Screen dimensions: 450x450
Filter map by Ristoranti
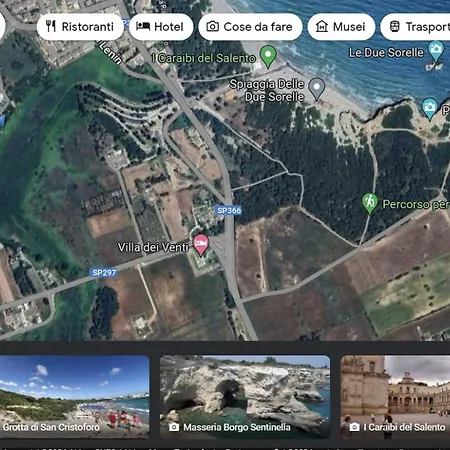[x=80, y=27]
